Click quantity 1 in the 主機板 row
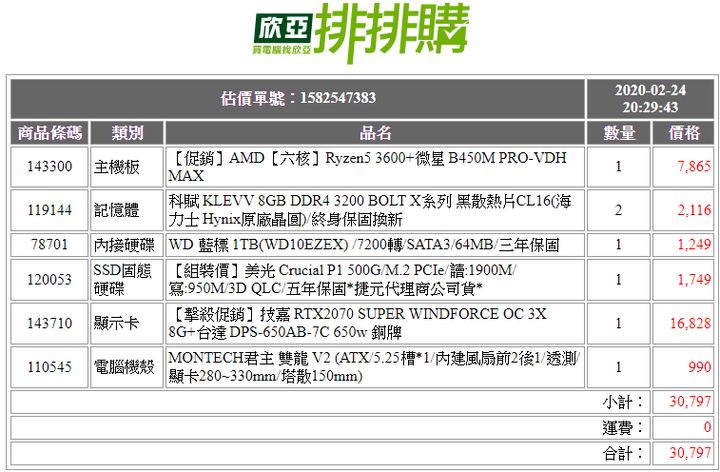This screenshot has height=472, width=720. click(x=619, y=167)
